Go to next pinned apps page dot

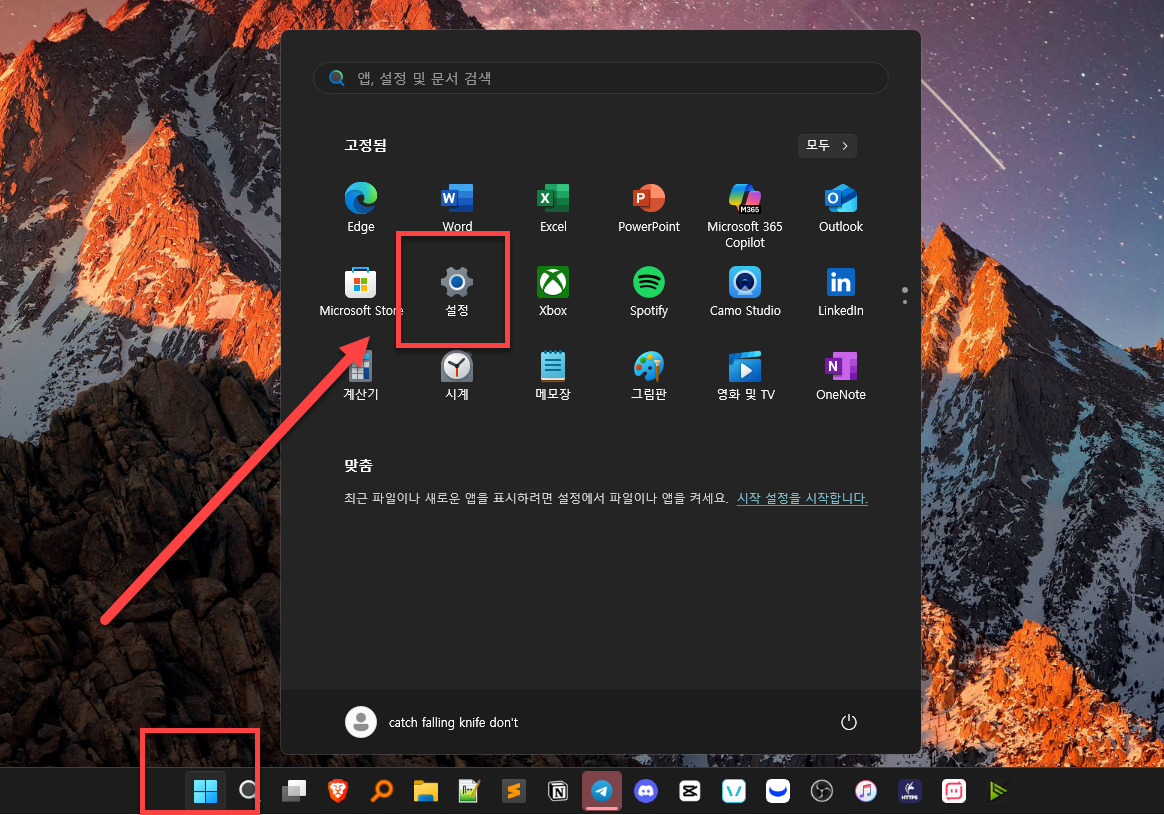click(904, 301)
